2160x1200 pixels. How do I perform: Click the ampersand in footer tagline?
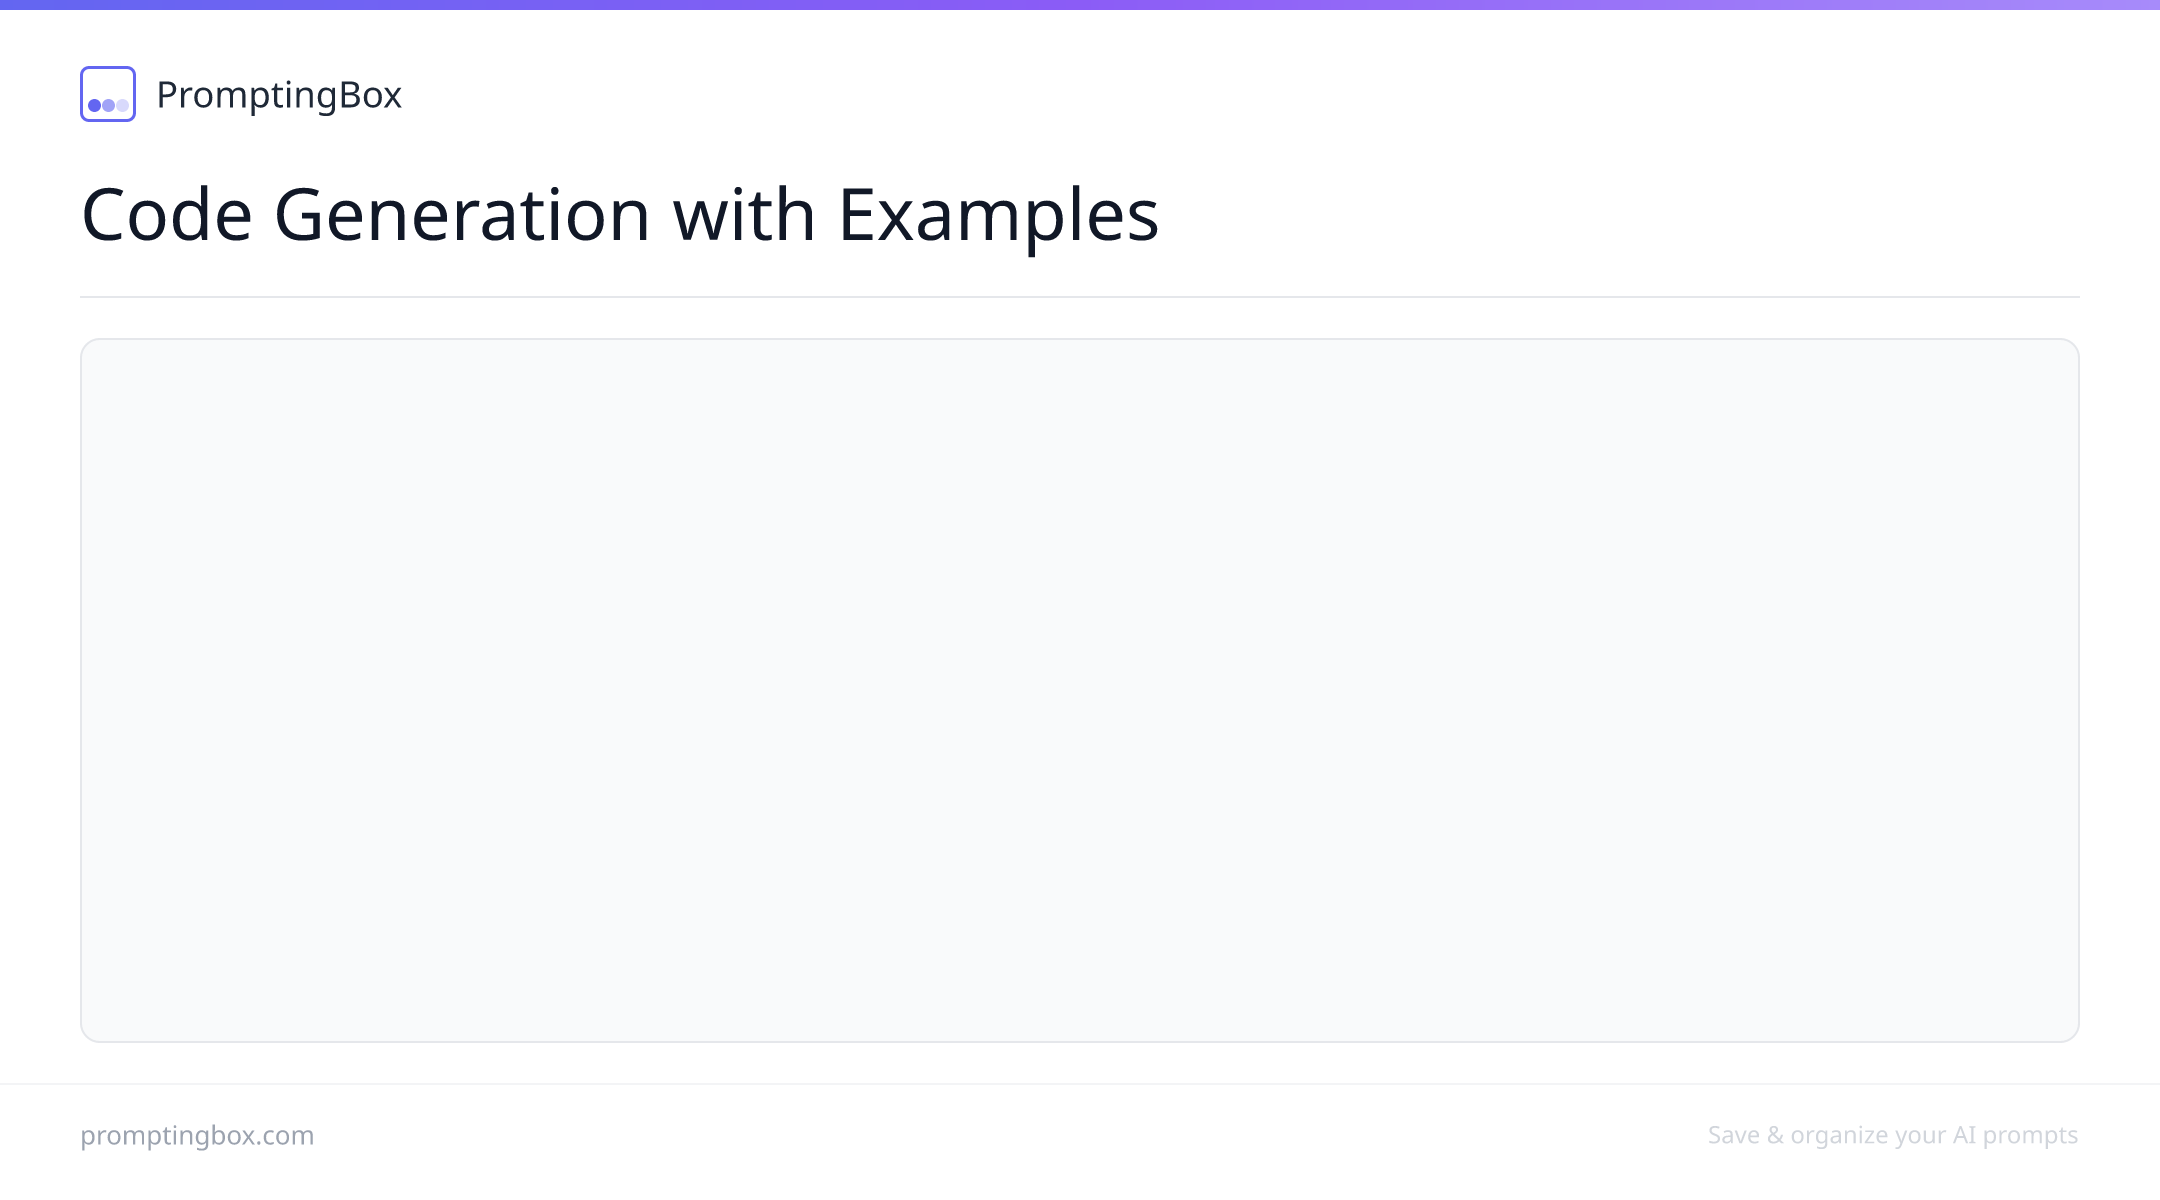[1775, 1135]
